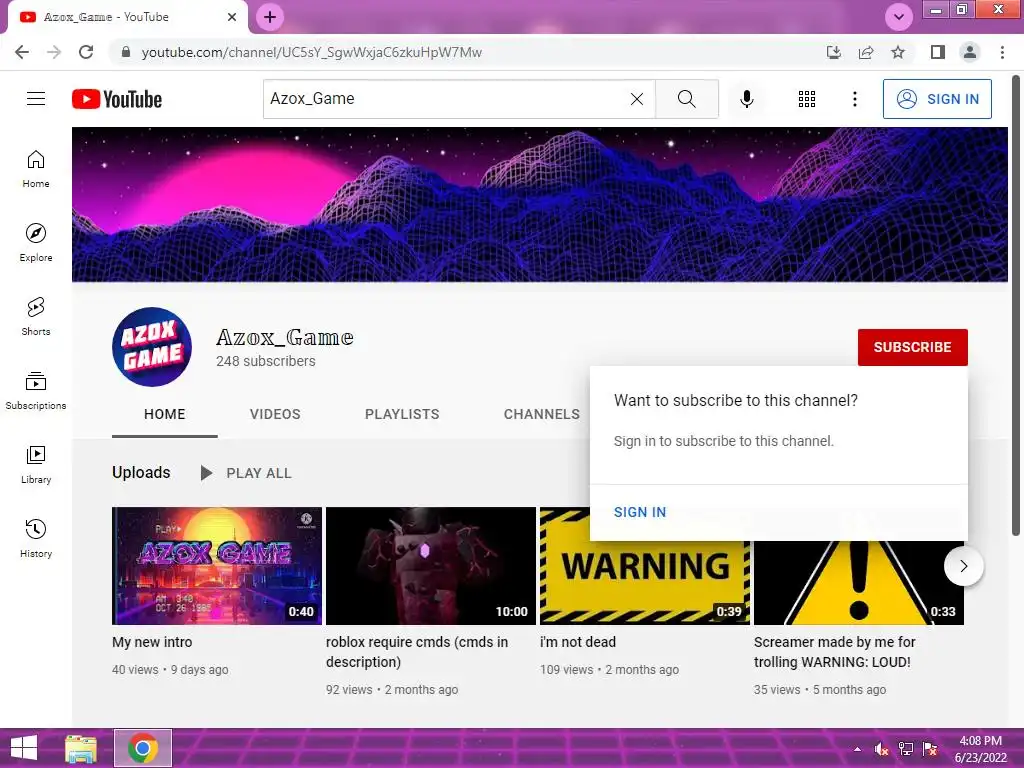Clear the search box with X

(x=637, y=99)
